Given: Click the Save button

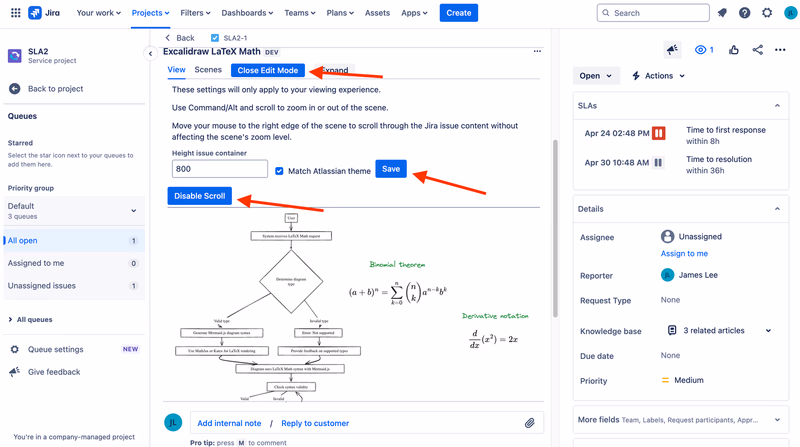Looking at the screenshot, I should (391, 169).
